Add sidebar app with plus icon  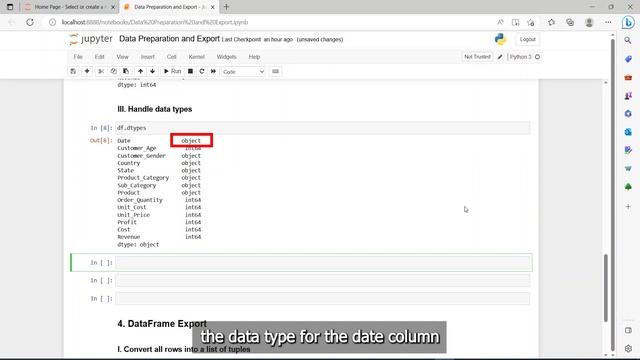628,207
